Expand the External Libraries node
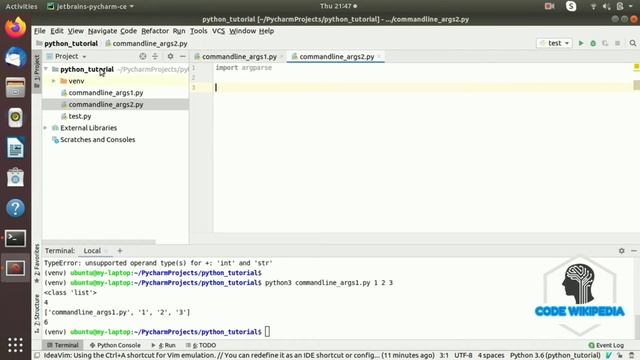This screenshot has width=640, height=360. [x=45, y=128]
